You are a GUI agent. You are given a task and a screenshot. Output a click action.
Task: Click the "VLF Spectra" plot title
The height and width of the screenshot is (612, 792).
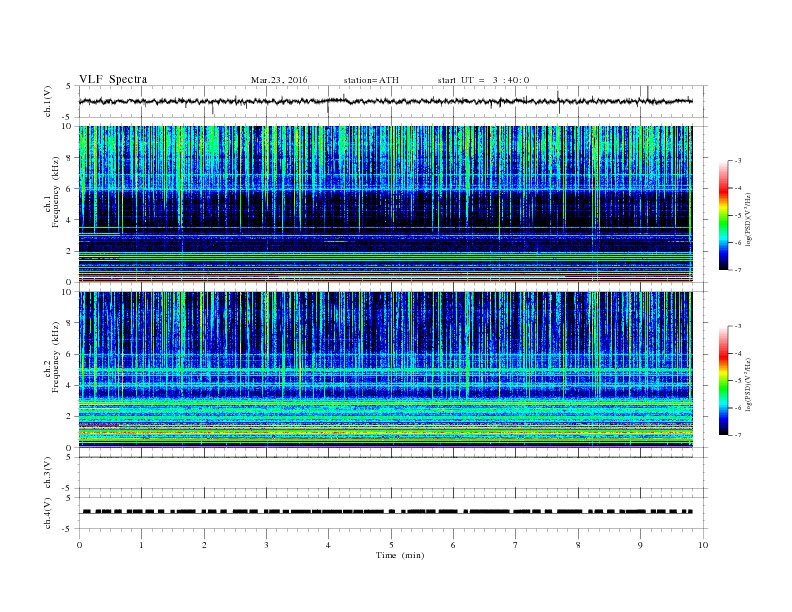pyautogui.click(x=113, y=79)
